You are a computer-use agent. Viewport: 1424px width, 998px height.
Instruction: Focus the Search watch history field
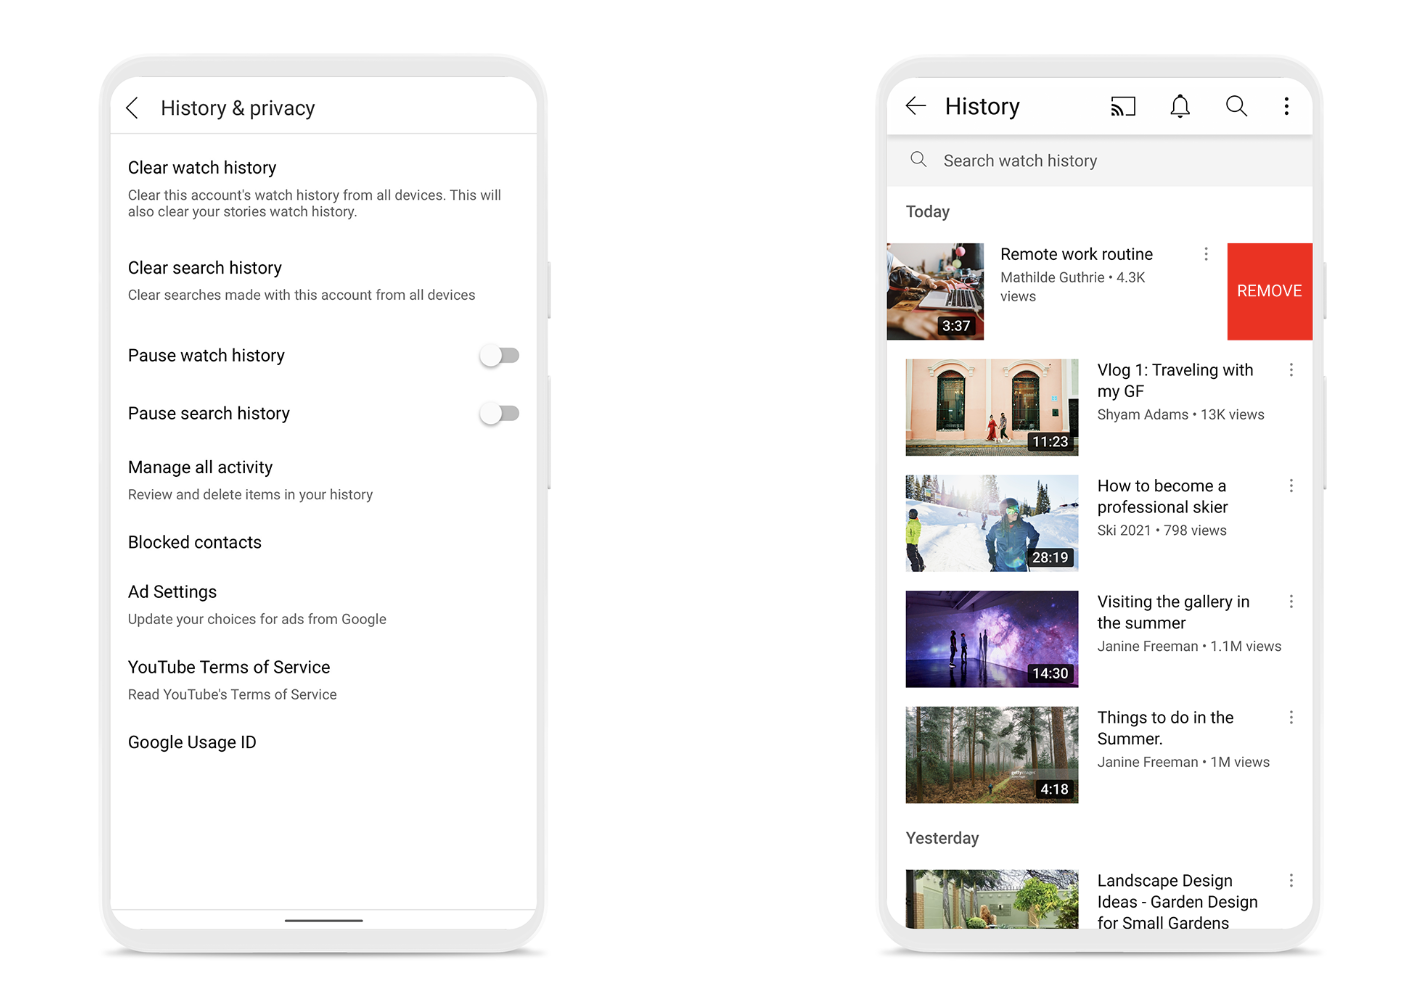tap(1099, 160)
